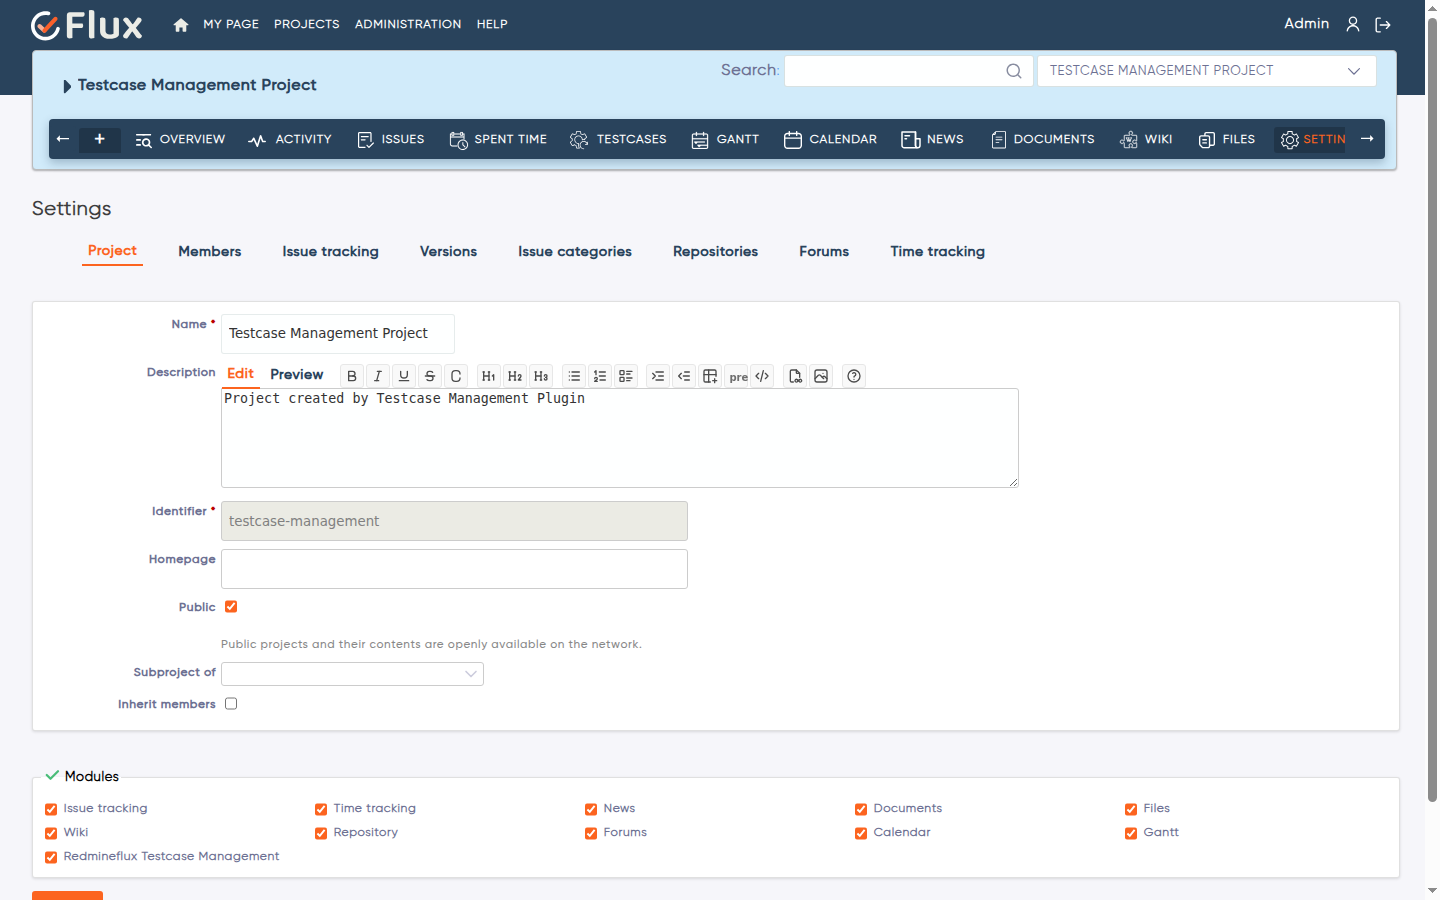Open Gantt in project menu
Viewport: 1440px width, 900px height.
(x=725, y=140)
